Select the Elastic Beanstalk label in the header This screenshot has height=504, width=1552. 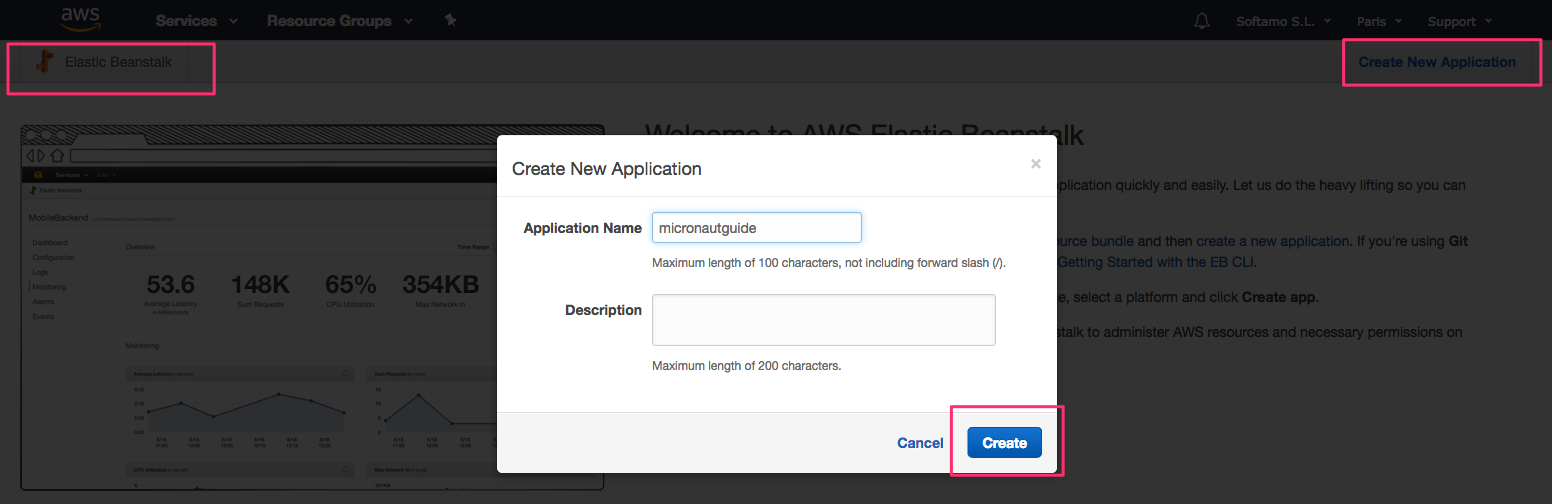[x=118, y=62]
